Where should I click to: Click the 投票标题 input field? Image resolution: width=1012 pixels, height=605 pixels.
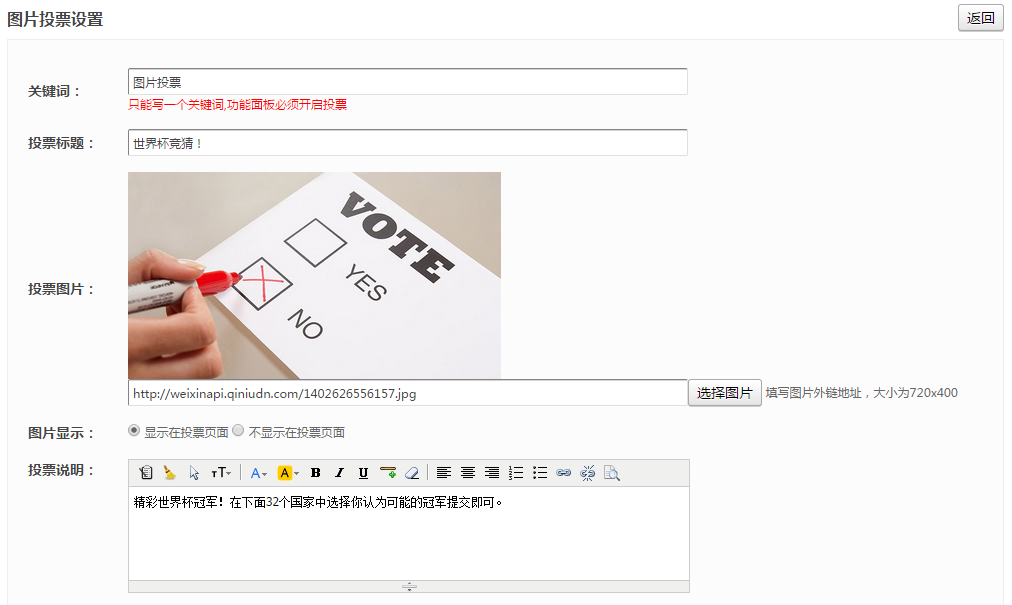point(407,143)
